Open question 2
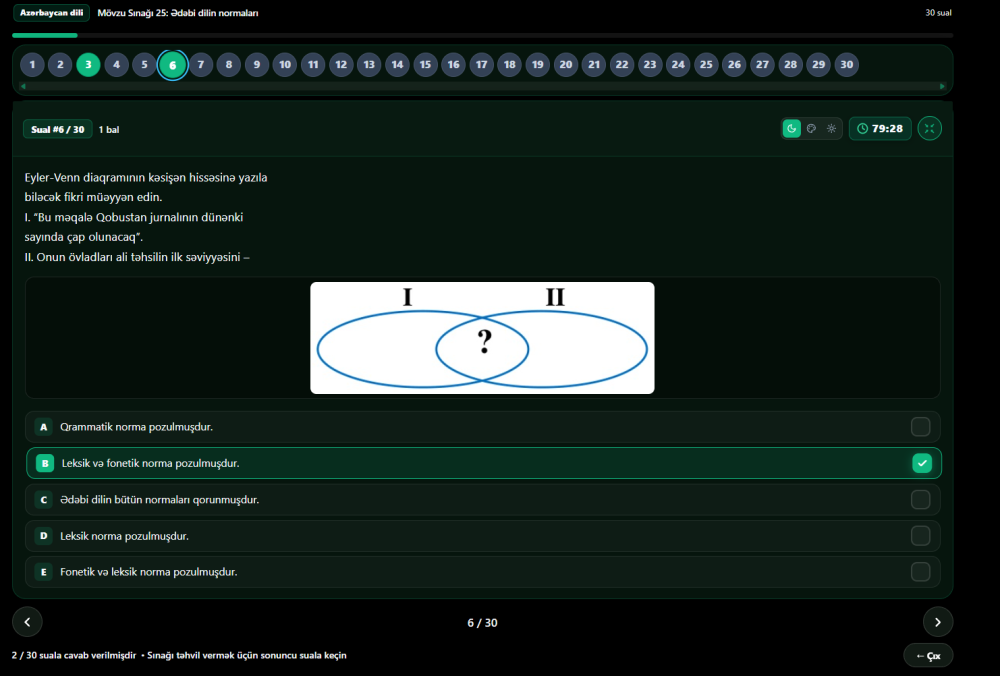The width and height of the screenshot is (1000, 676). (x=60, y=64)
